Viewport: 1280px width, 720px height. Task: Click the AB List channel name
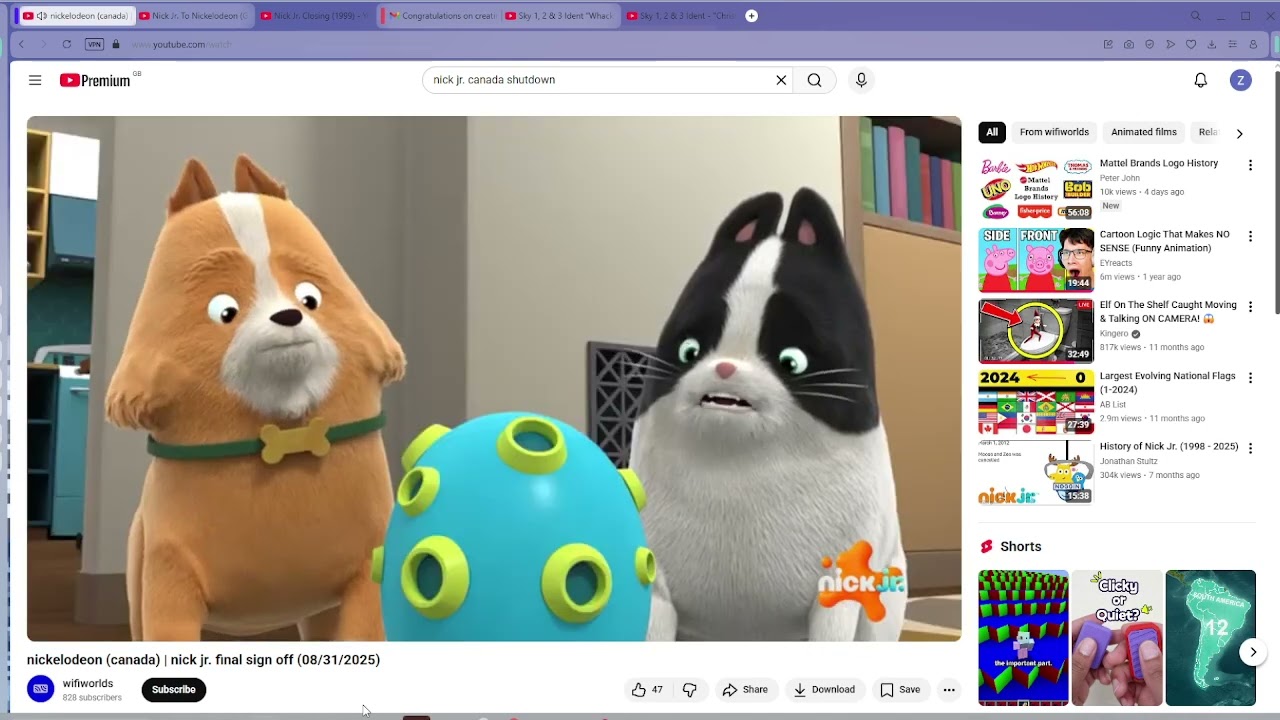click(1113, 405)
